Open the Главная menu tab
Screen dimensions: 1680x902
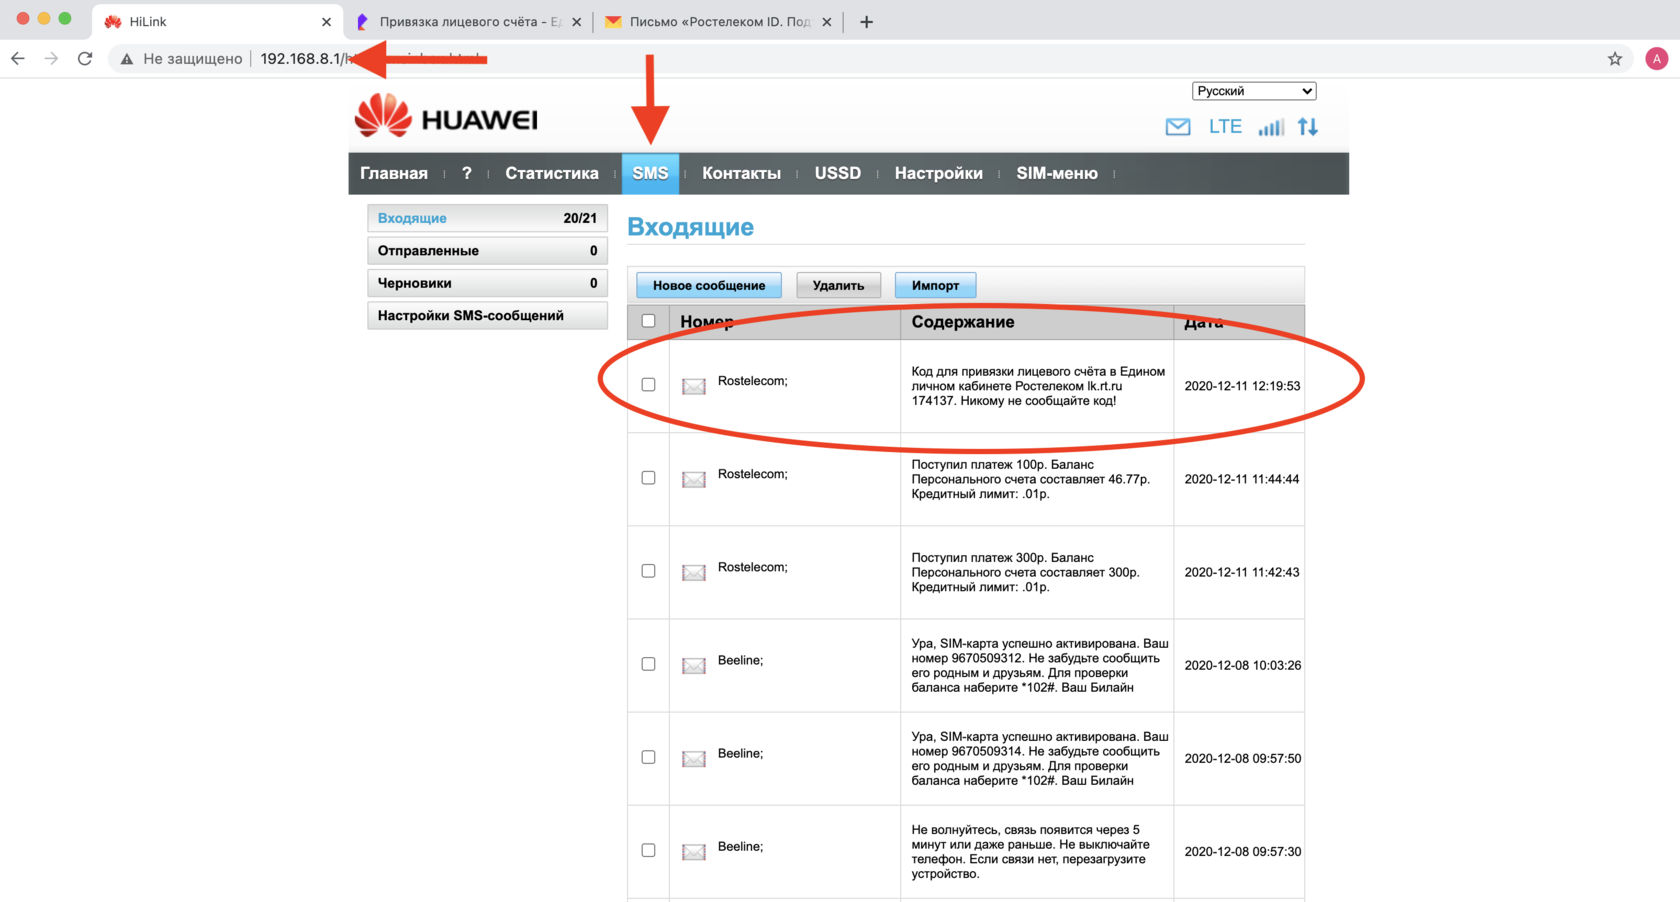[x=394, y=173]
